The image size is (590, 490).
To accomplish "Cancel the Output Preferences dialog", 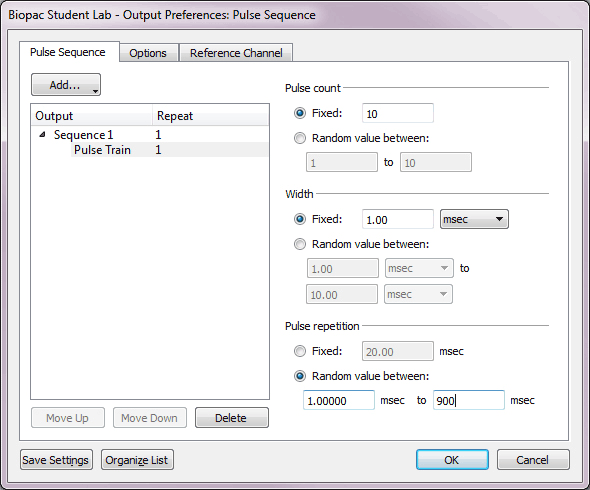I will pyautogui.click(x=533, y=460).
